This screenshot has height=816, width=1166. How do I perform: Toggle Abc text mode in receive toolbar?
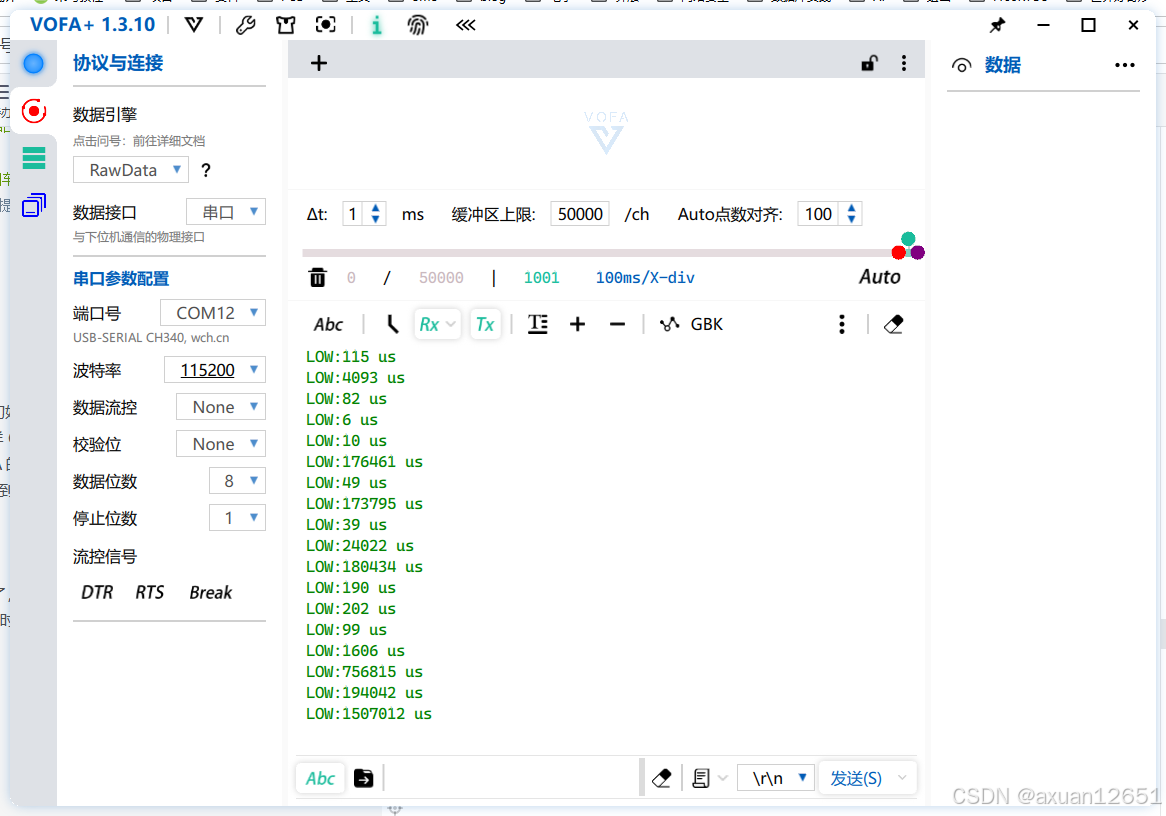point(328,324)
